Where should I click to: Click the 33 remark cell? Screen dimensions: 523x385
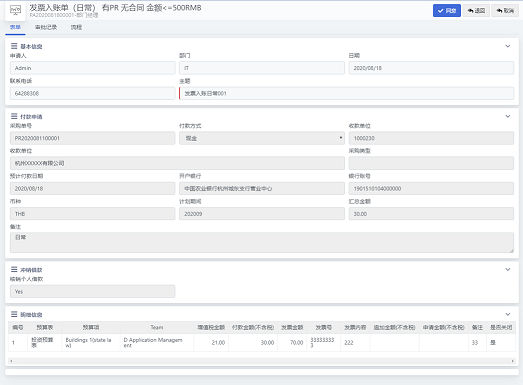click(477, 343)
